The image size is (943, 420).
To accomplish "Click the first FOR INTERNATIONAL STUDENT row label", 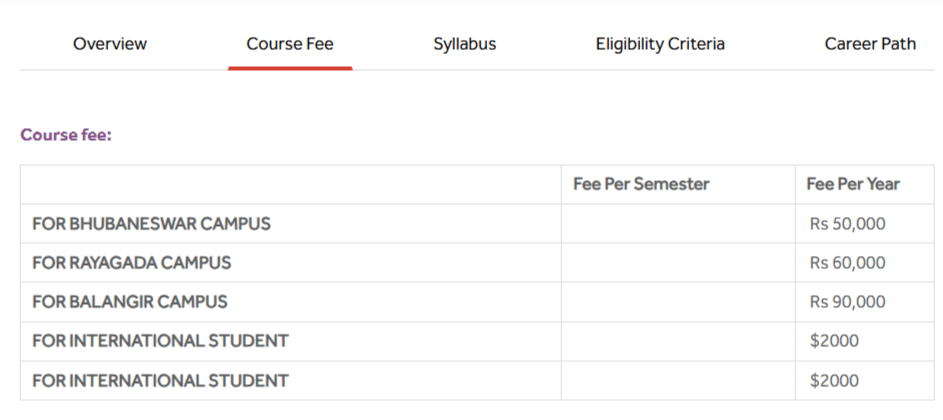I will coord(160,341).
